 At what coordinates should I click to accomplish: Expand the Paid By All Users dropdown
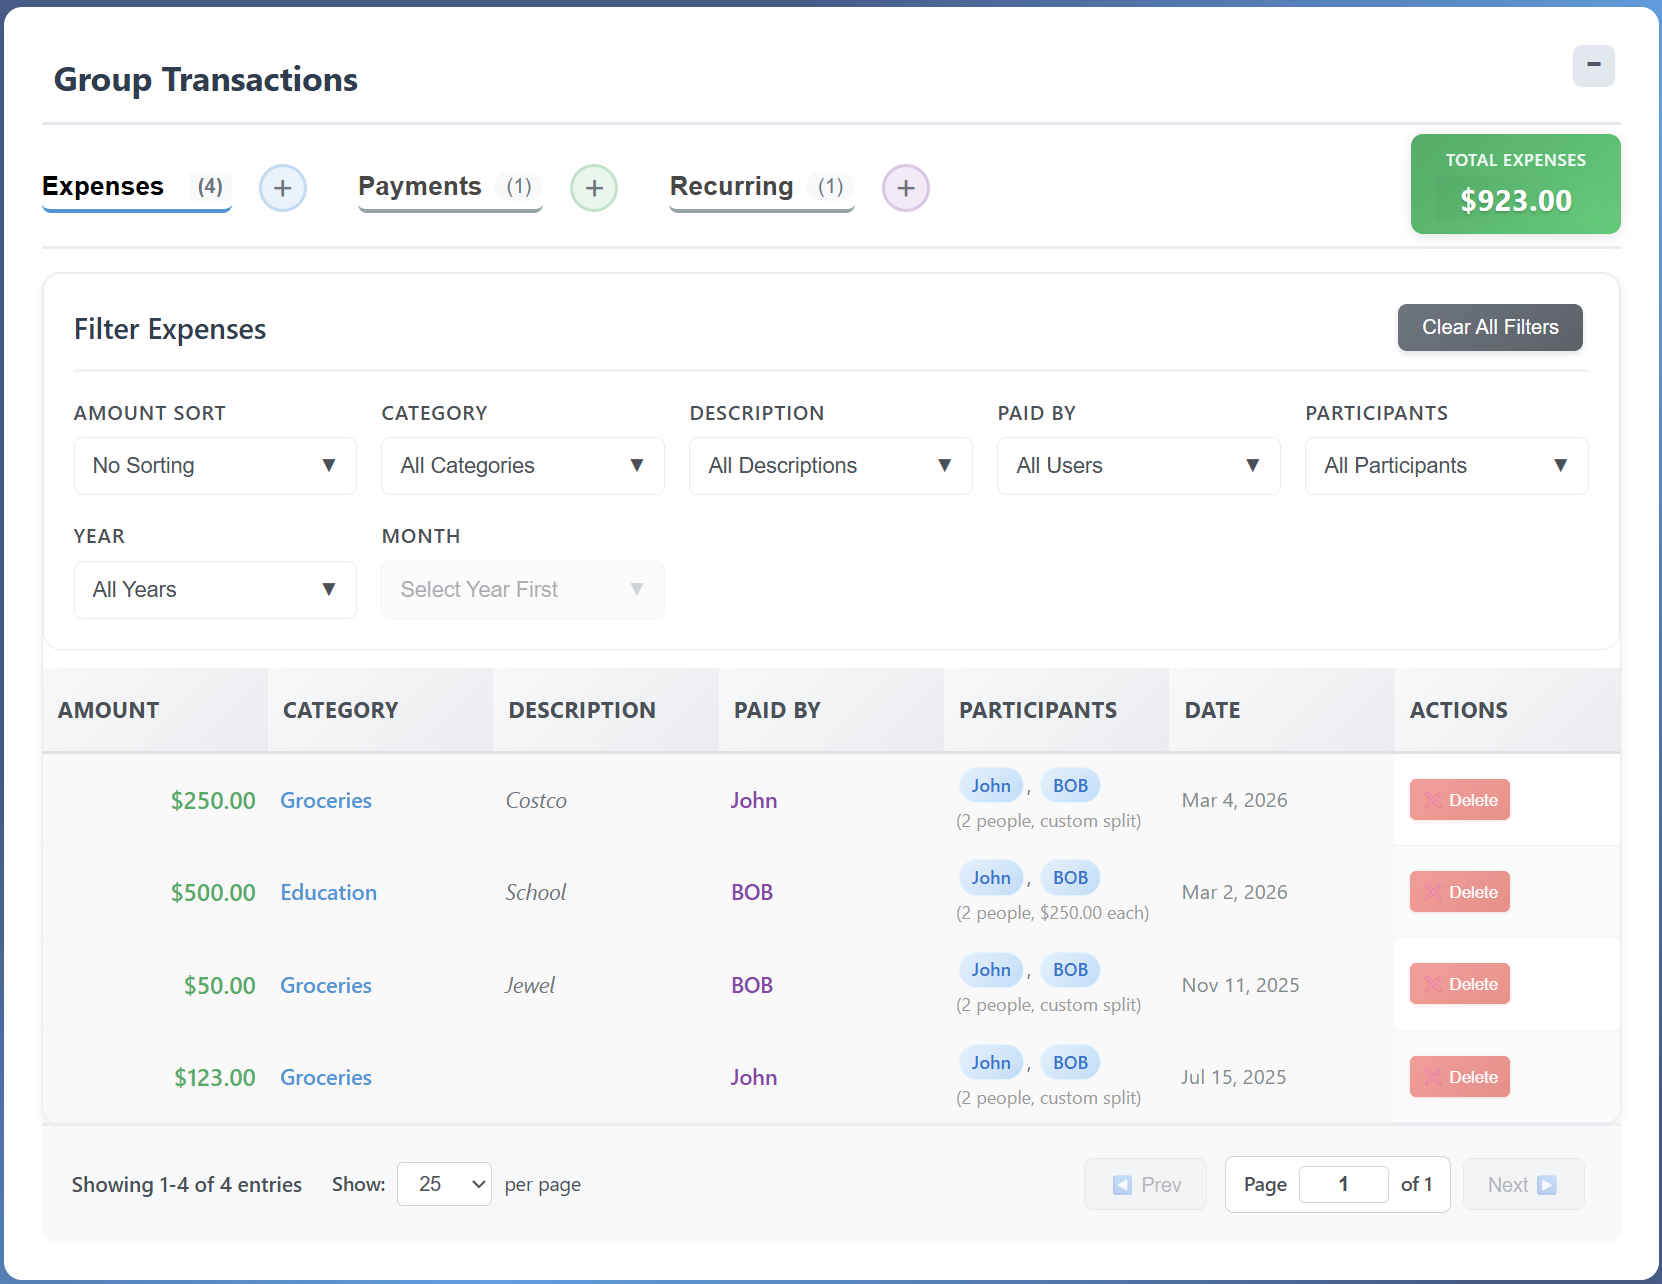click(x=1138, y=466)
